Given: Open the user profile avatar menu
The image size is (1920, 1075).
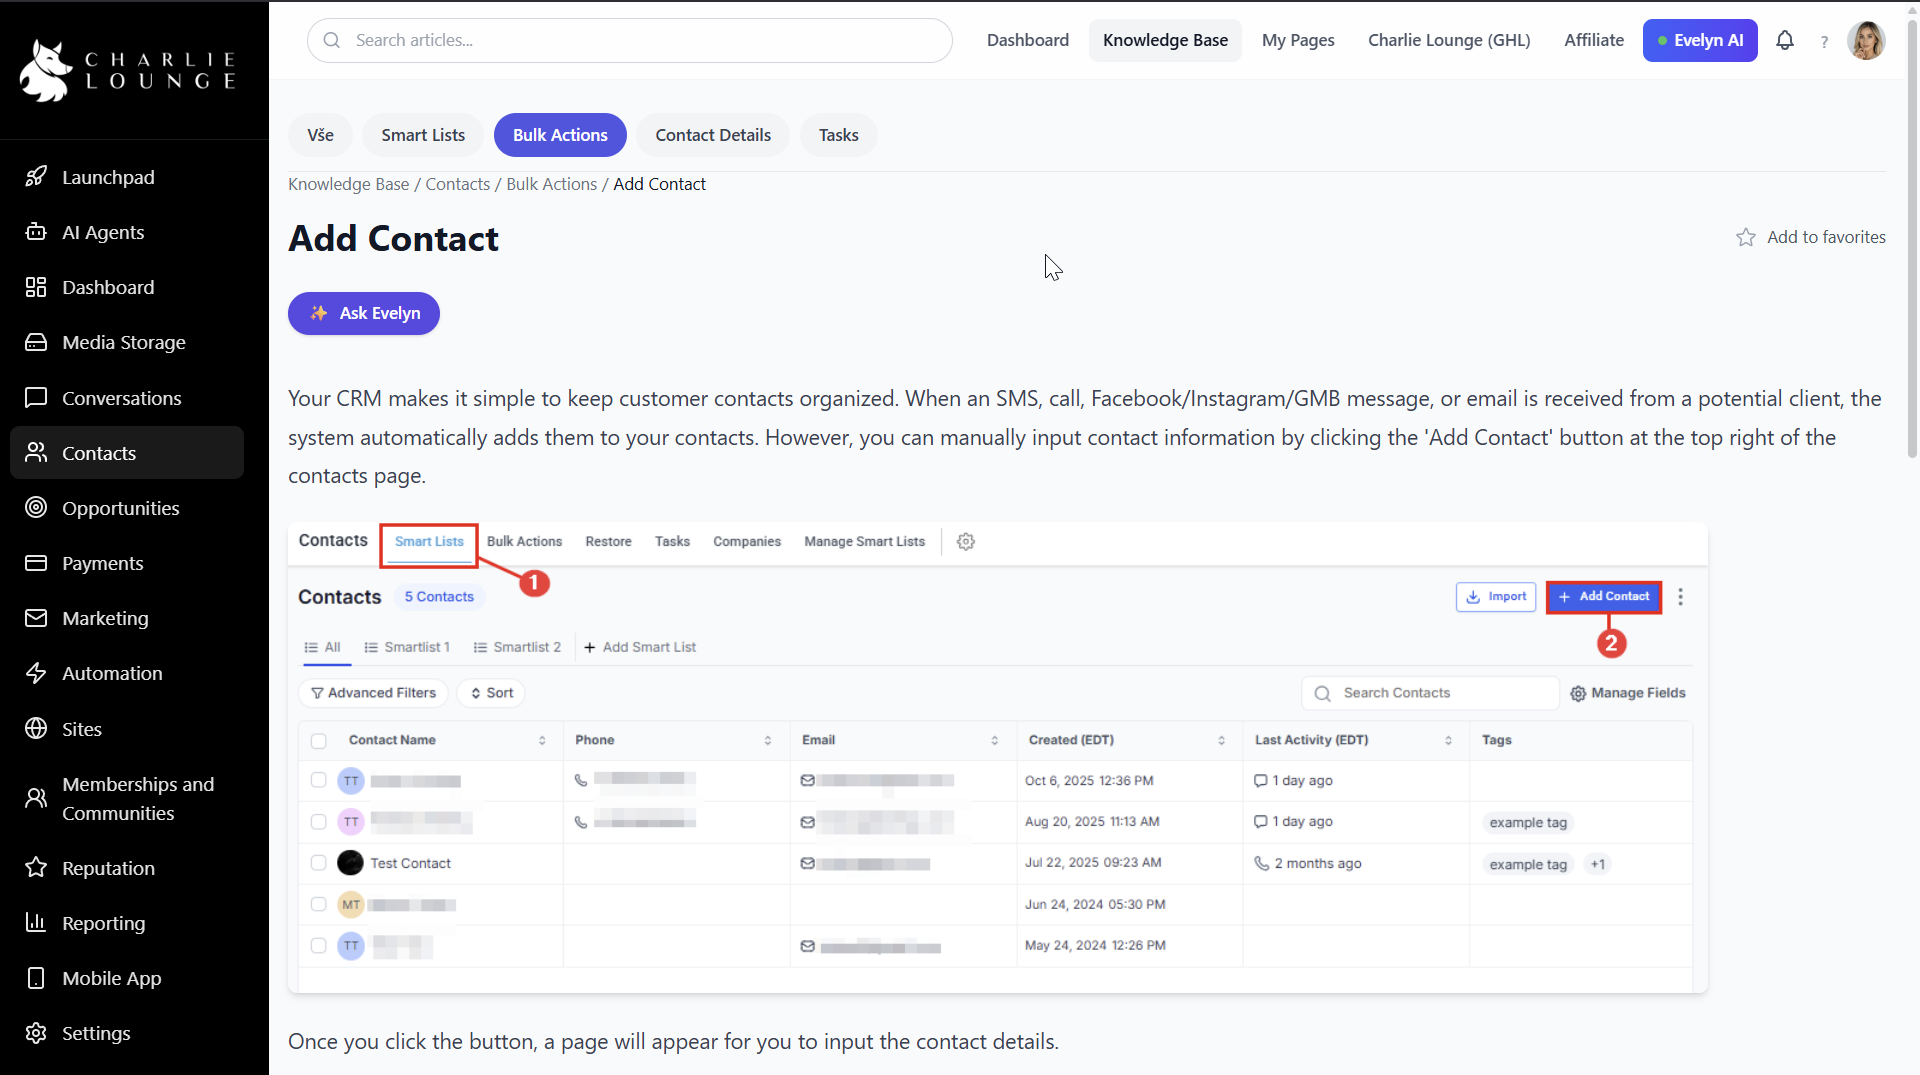Looking at the screenshot, I should click(x=1866, y=40).
